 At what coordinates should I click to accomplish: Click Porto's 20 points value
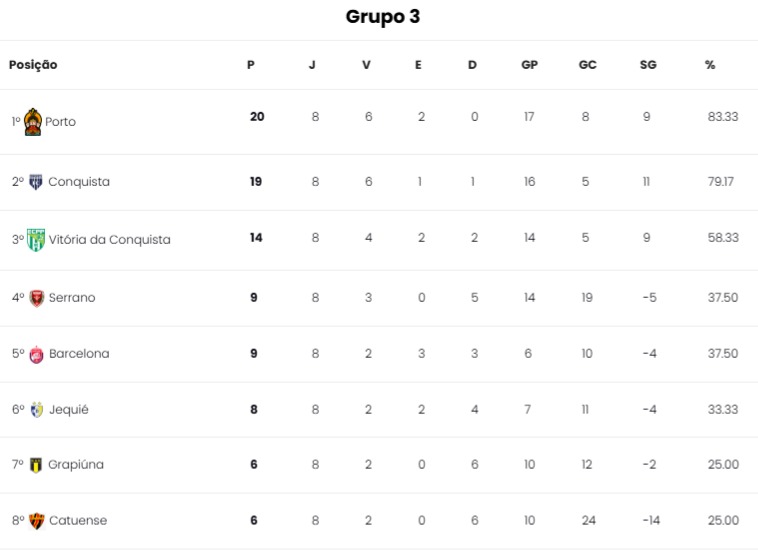(257, 117)
